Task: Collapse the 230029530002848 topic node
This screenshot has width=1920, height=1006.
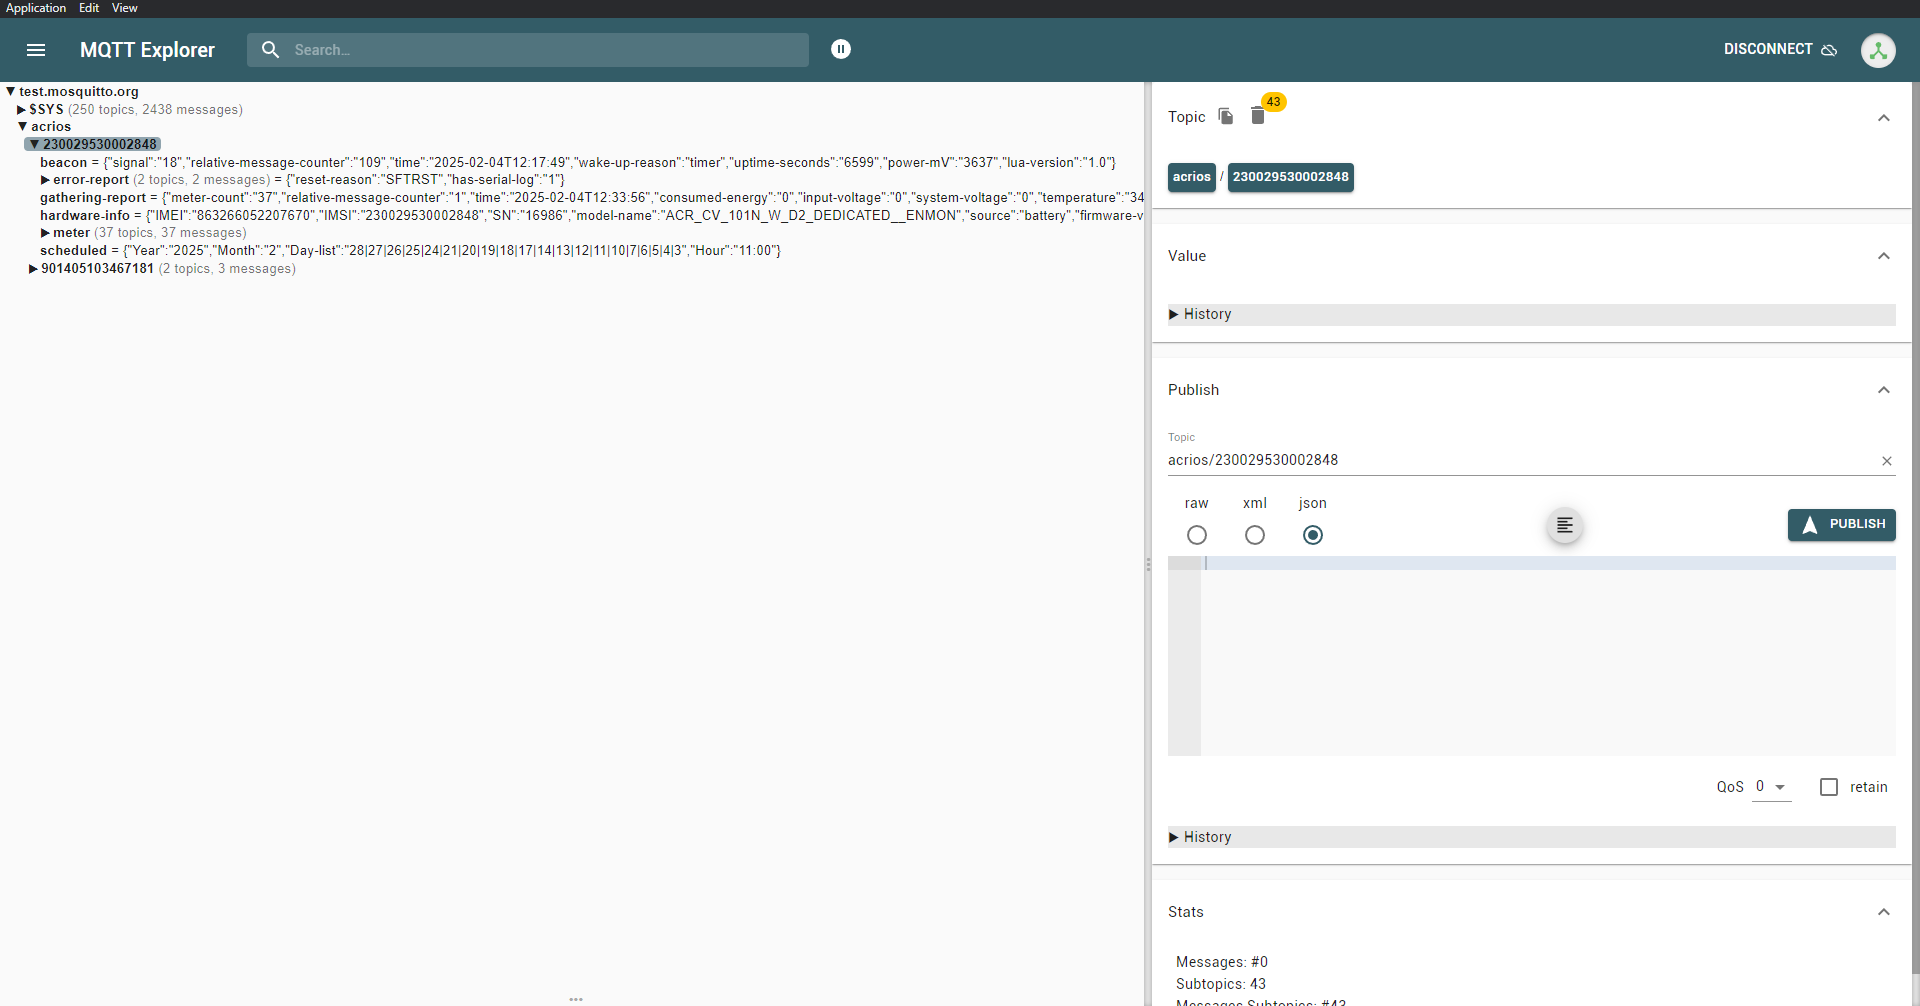Action: (x=33, y=144)
